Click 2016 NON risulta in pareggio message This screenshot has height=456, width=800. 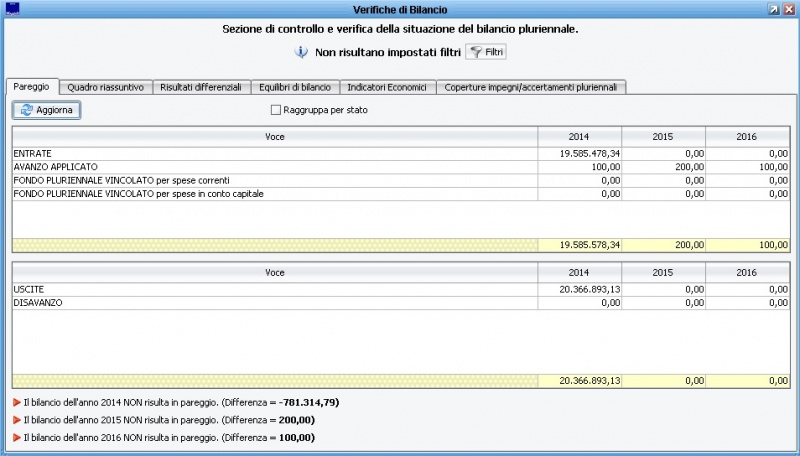point(169,438)
